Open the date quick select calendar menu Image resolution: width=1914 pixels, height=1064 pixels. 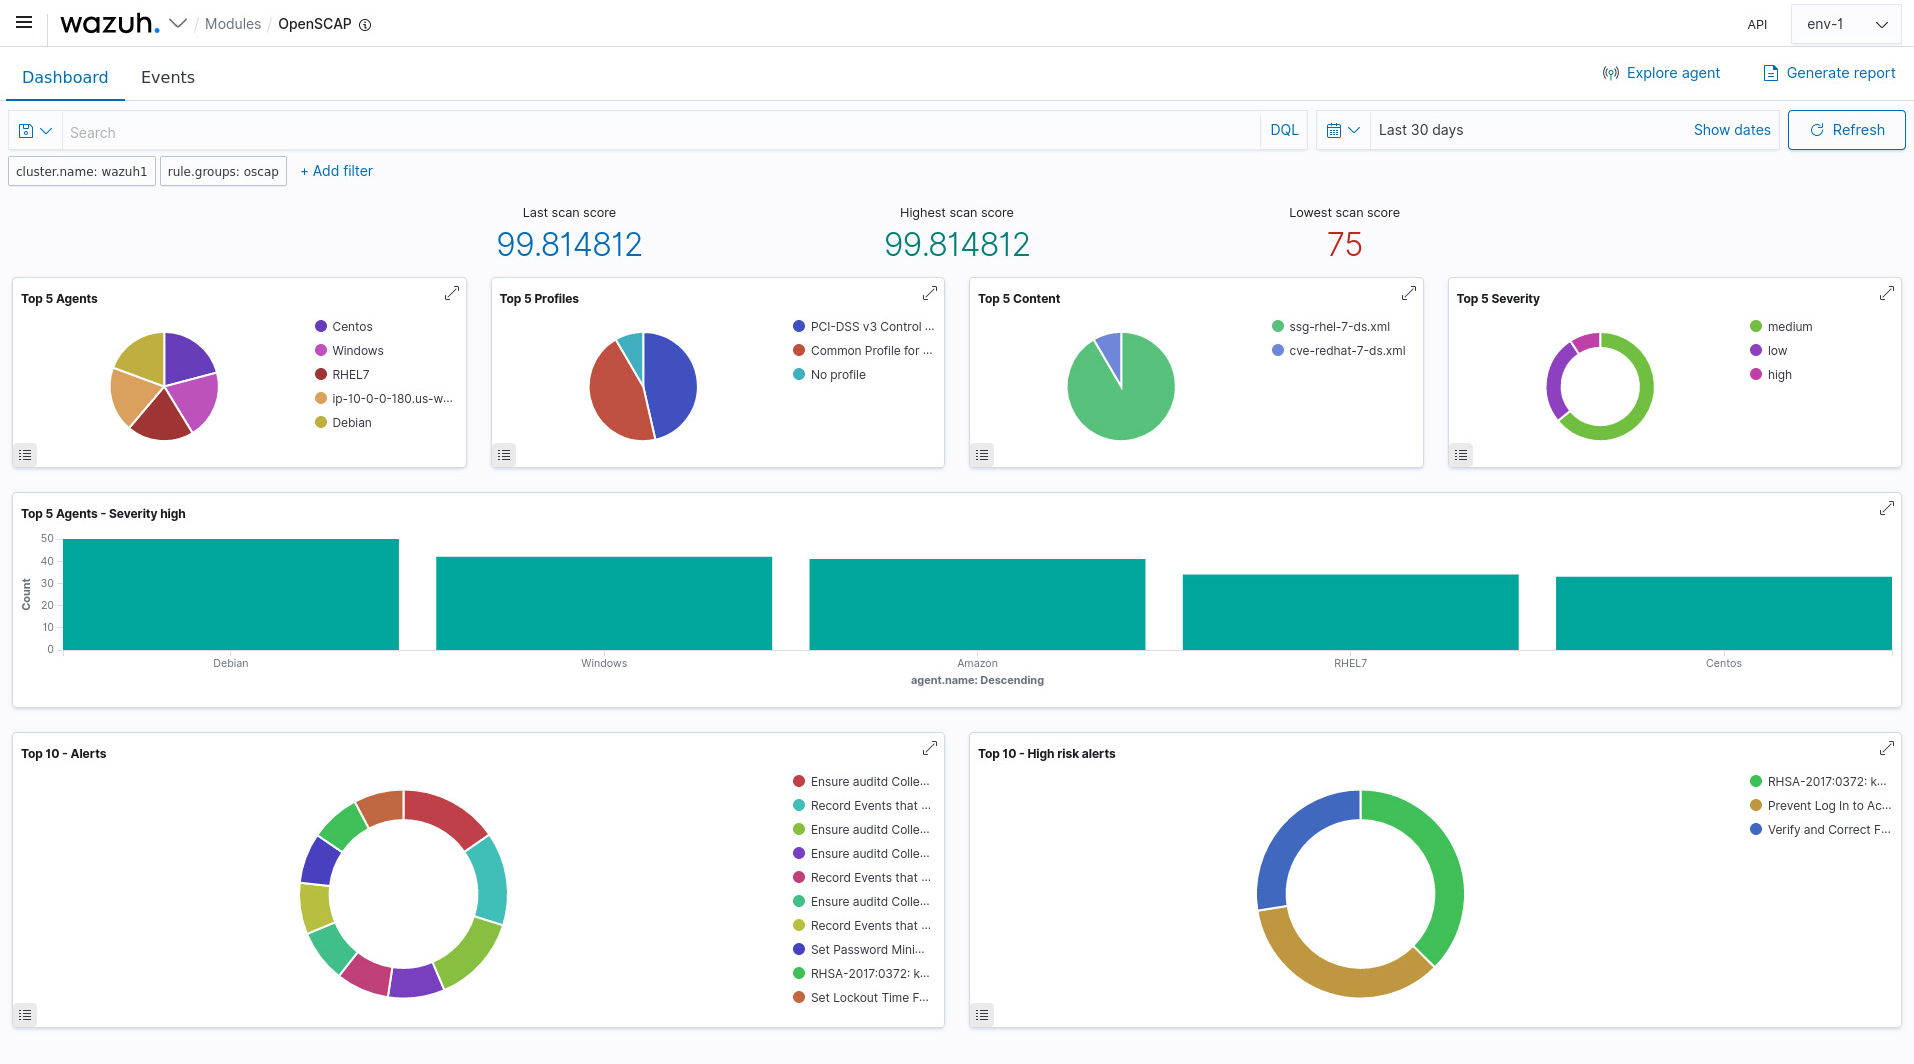click(1342, 130)
